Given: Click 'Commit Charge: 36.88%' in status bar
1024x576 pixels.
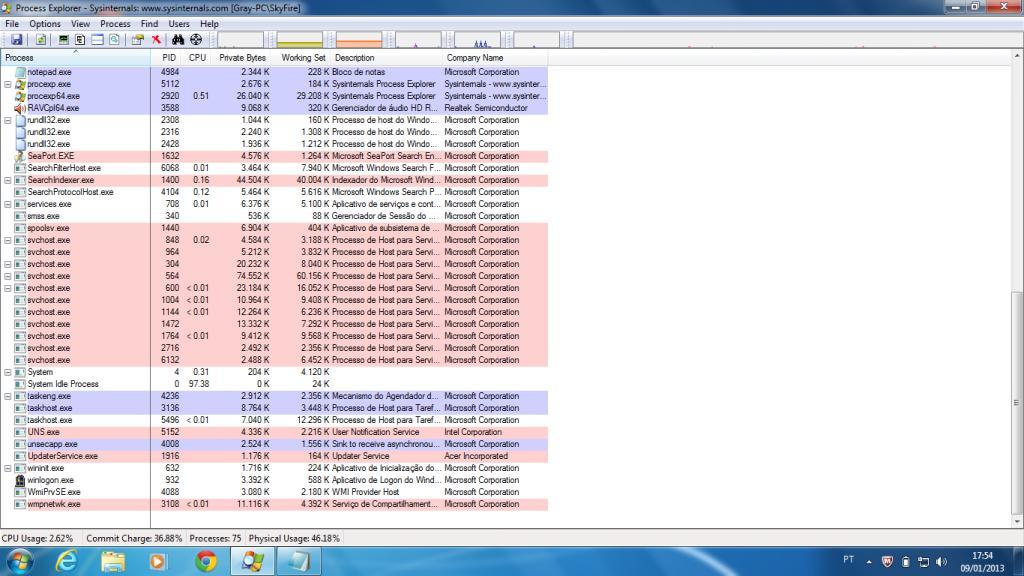Looking at the screenshot, I should (x=135, y=539).
